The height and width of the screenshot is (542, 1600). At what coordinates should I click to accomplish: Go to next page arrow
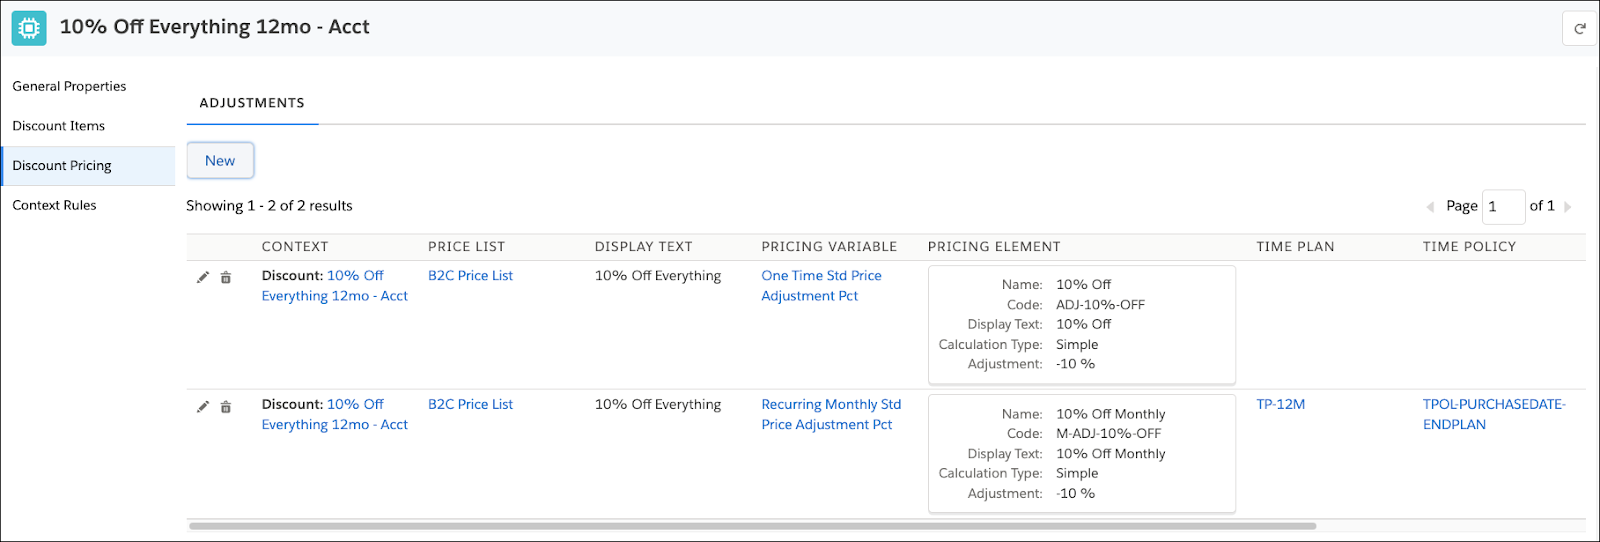(x=1568, y=207)
